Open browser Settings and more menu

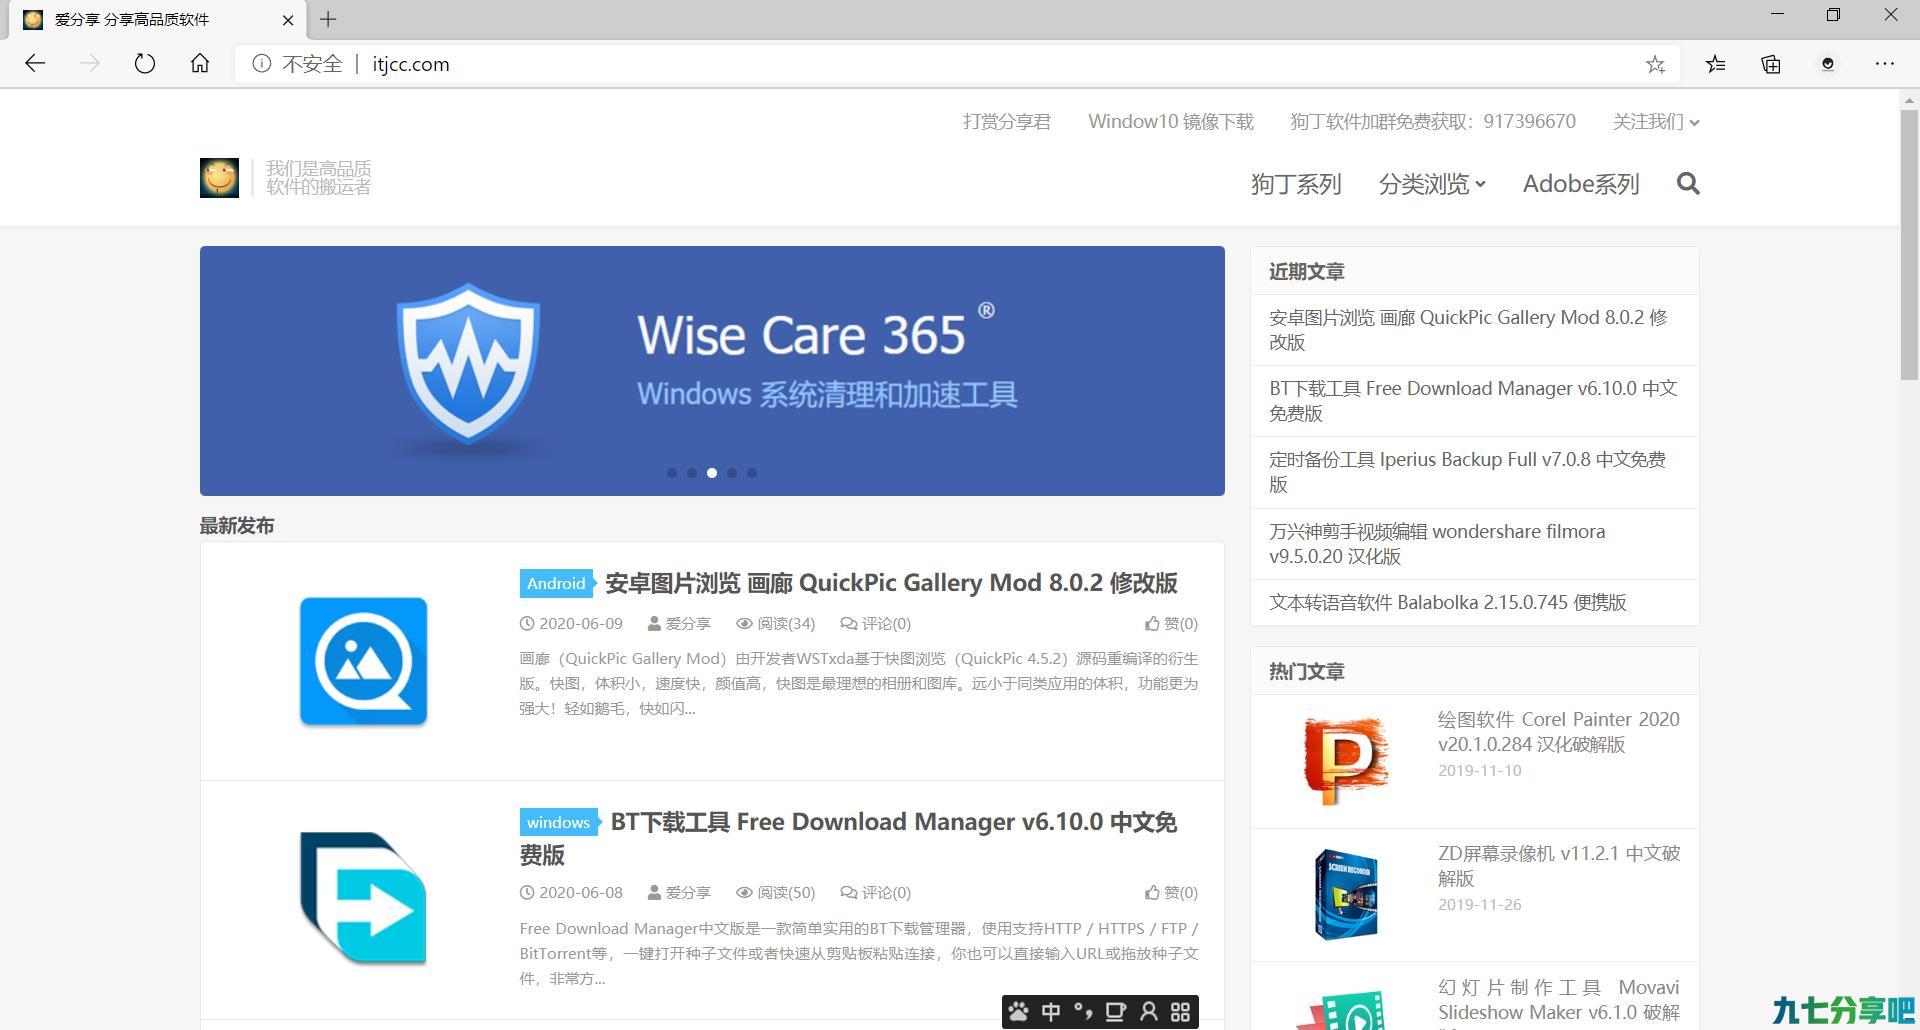click(x=1885, y=64)
